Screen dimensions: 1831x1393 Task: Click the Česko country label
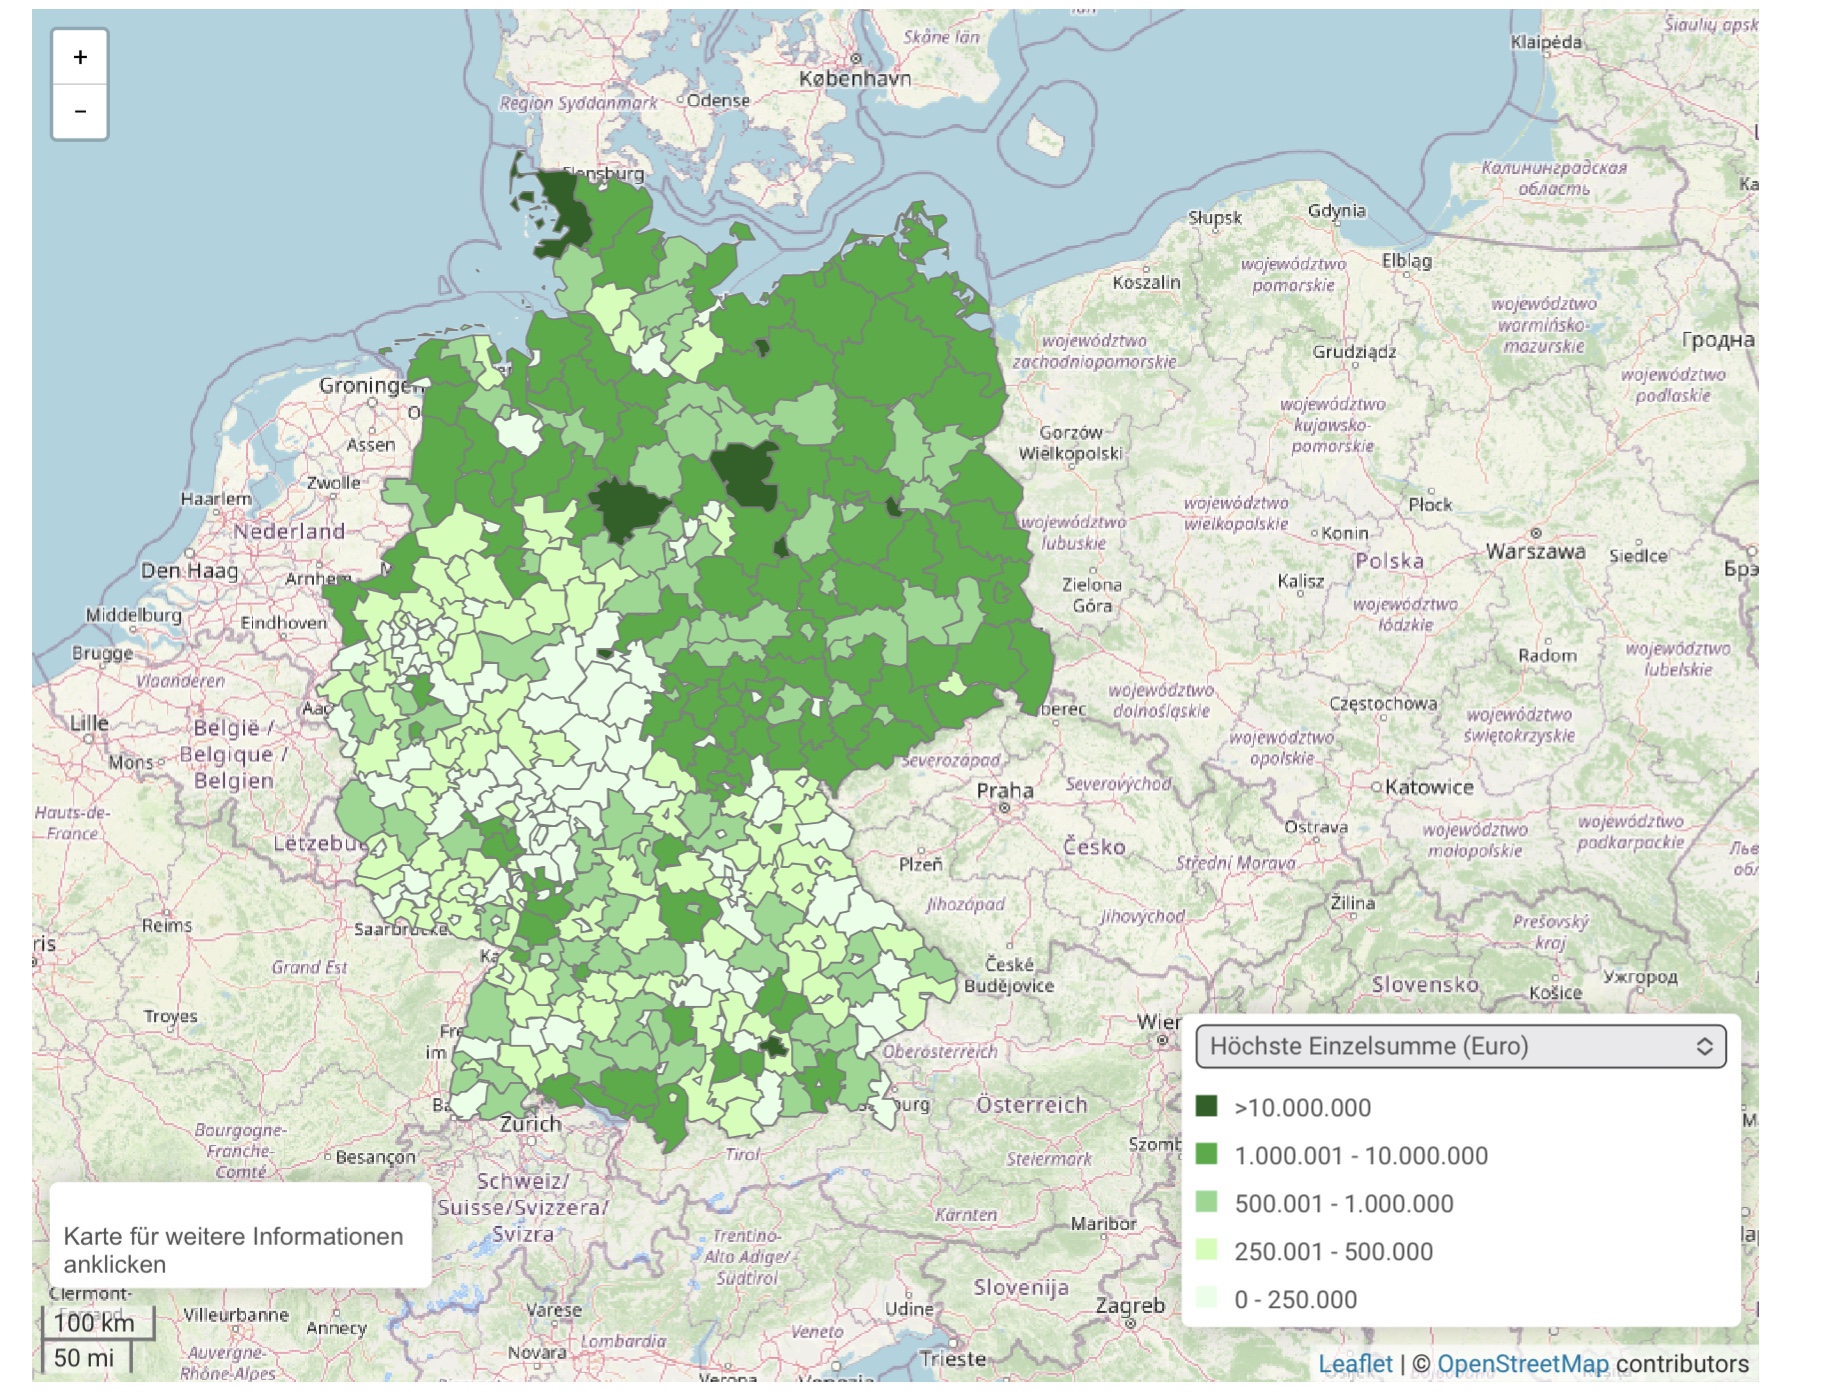[x=1094, y=847]
